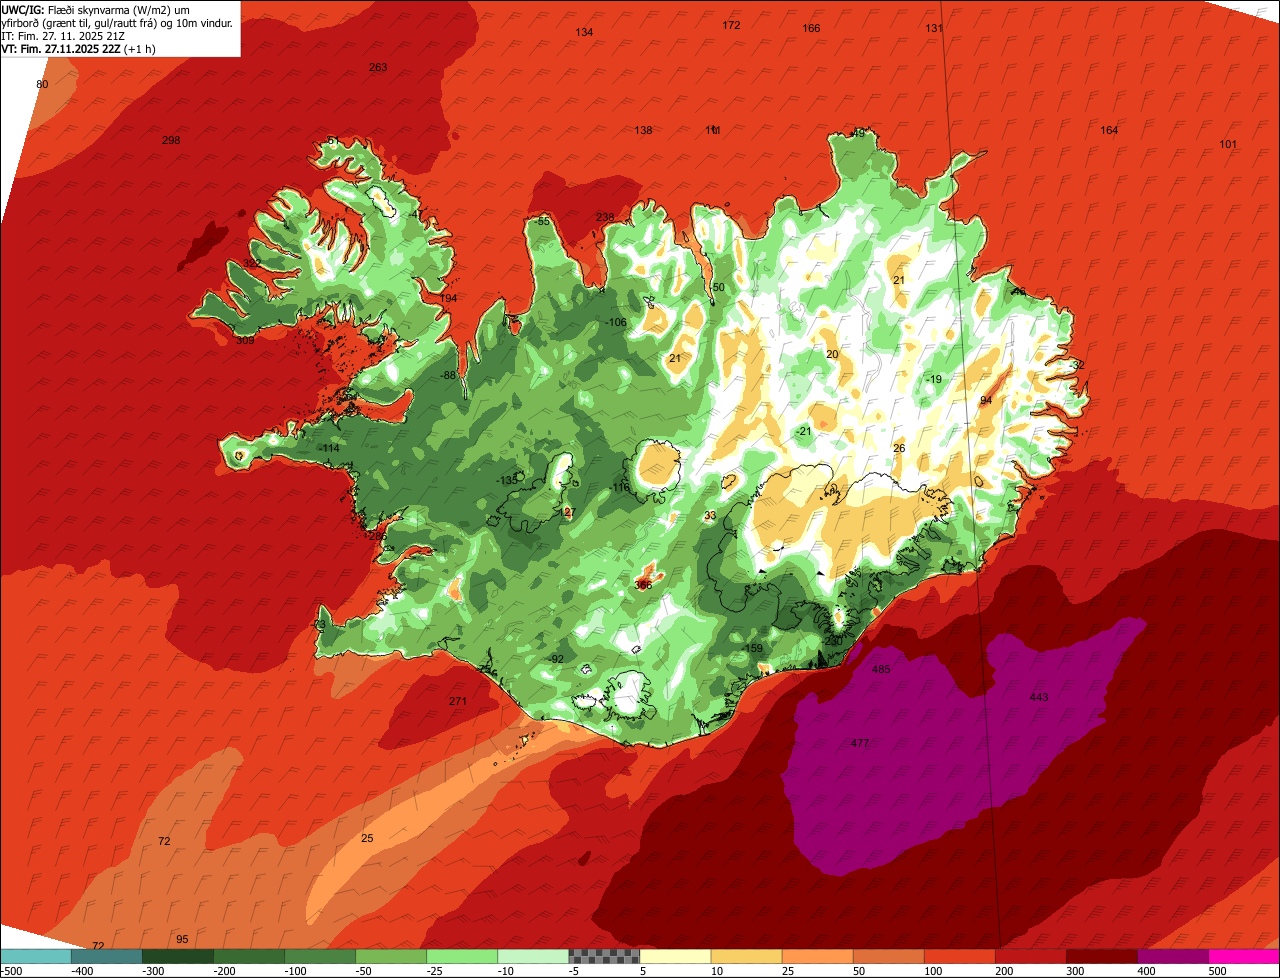Click the '200' legend scale label
Screen dimensions: 1280x978
point(1004,971)
